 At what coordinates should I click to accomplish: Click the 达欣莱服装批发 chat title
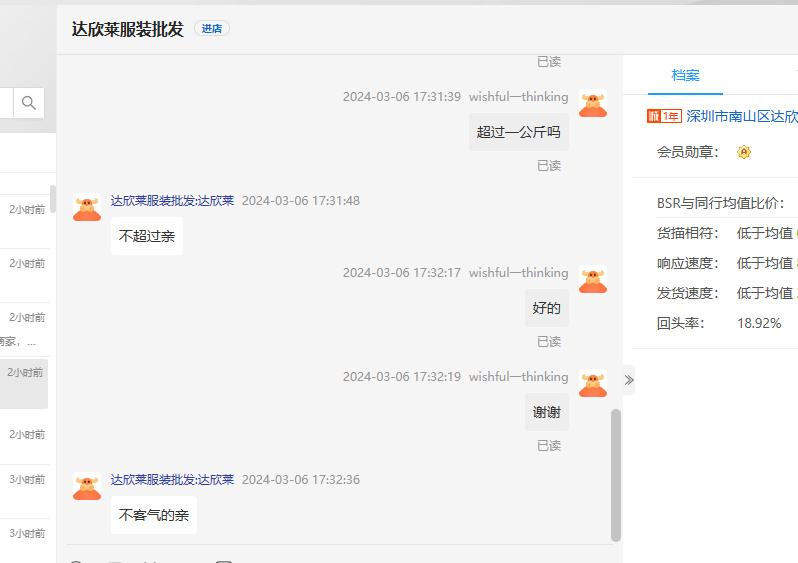(x=128, y=29)
